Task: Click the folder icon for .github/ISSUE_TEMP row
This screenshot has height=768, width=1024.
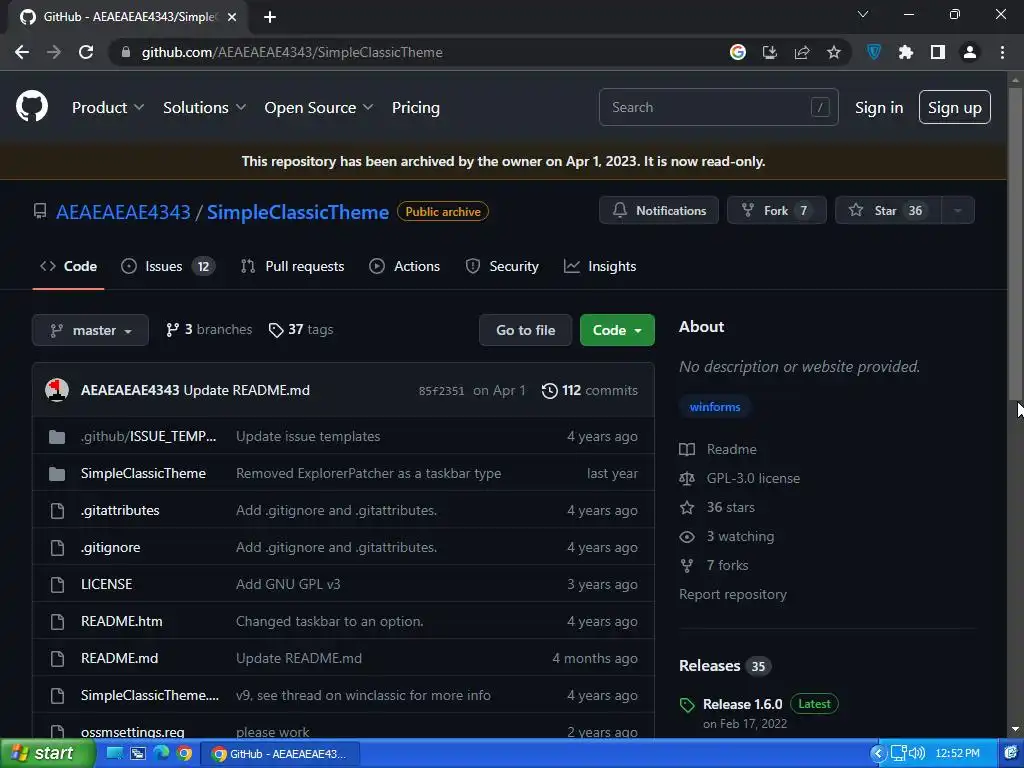Action: (57, 436)
